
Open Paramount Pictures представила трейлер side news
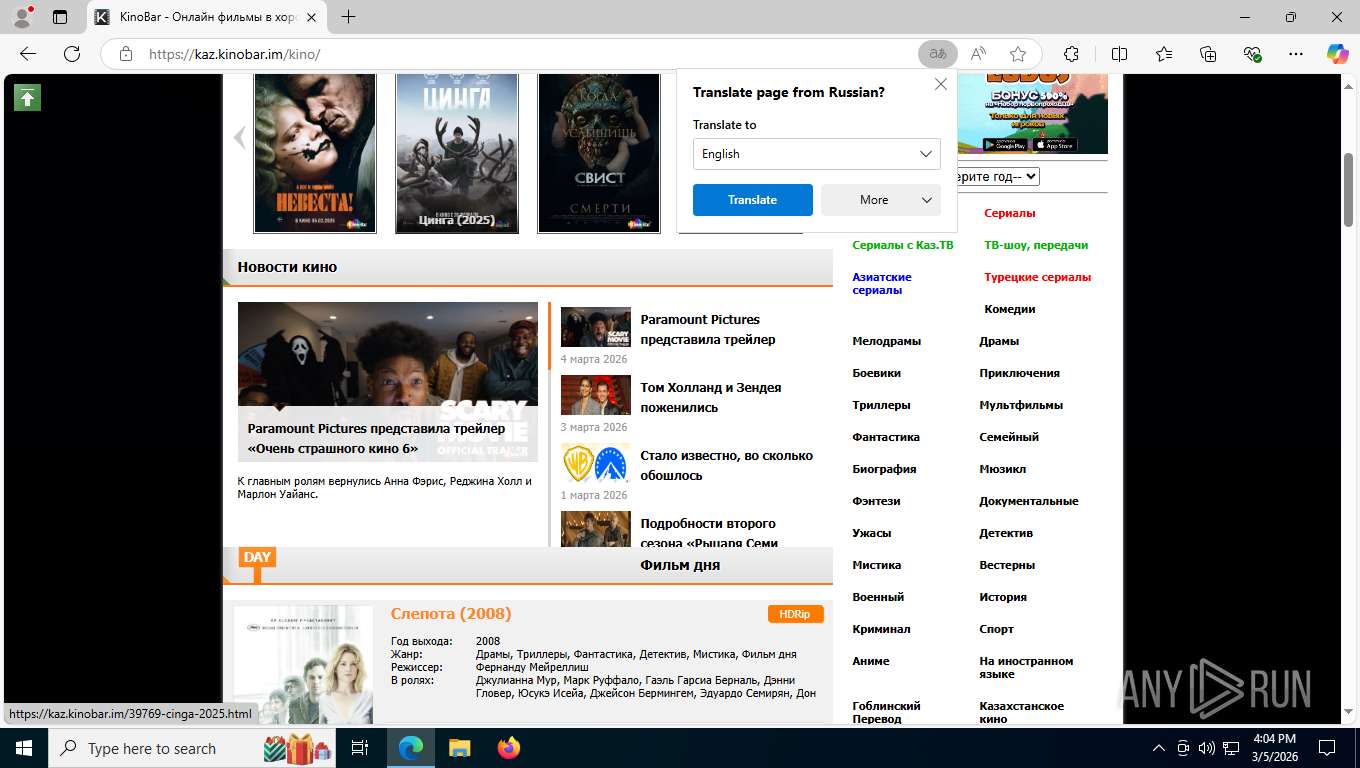(x=708, y=329)
